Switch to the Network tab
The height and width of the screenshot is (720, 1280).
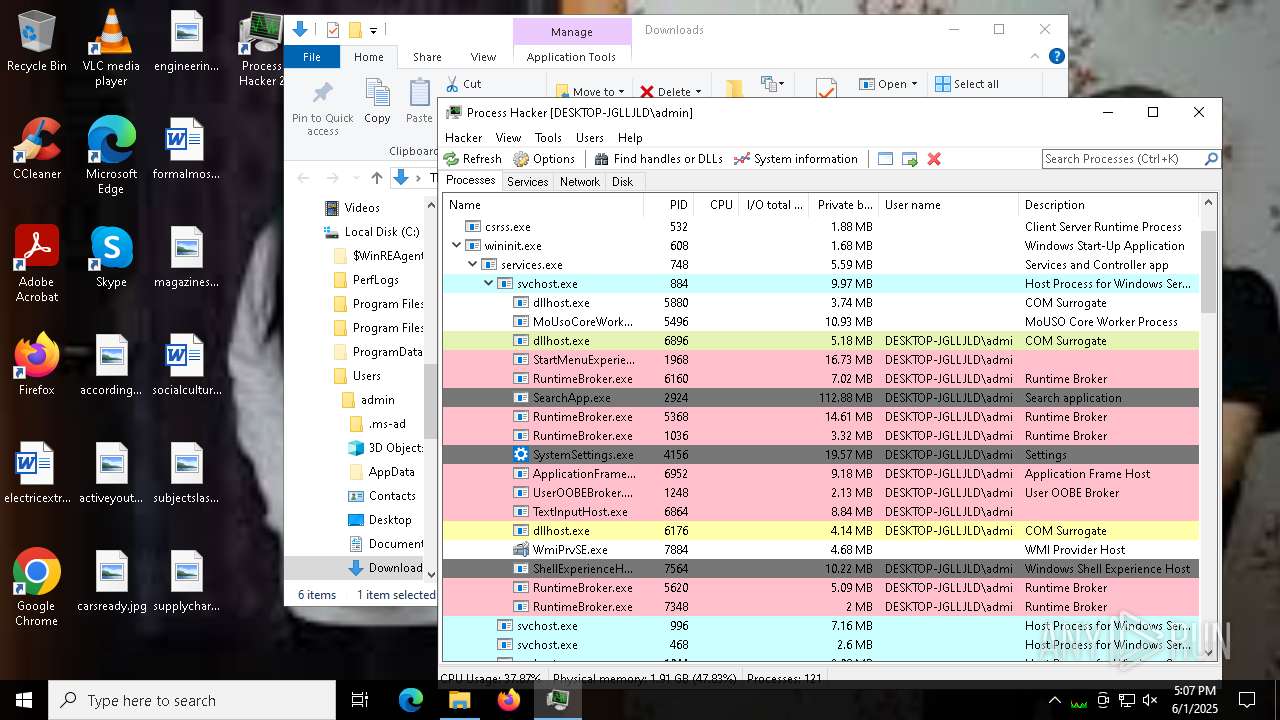(x=580, y=182)
